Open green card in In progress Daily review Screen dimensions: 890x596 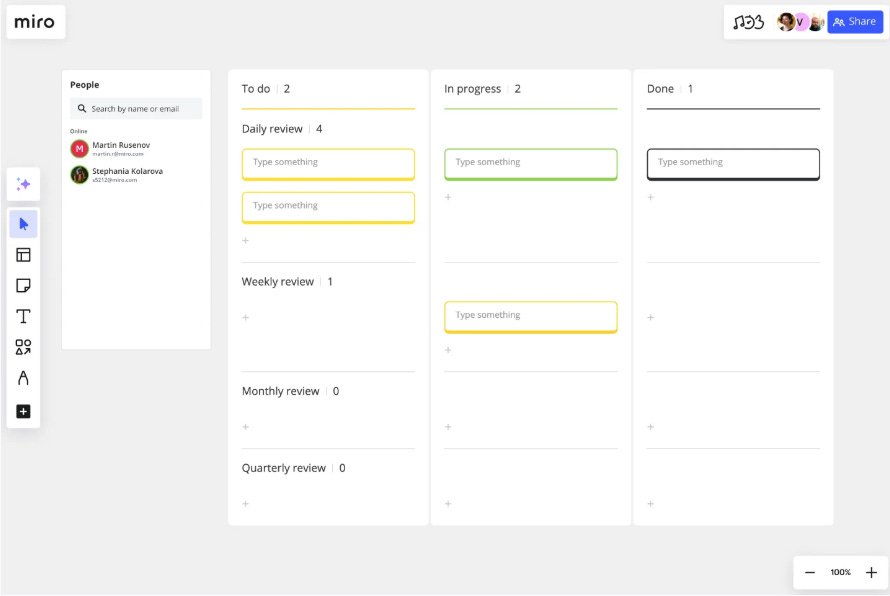[531, 164]
